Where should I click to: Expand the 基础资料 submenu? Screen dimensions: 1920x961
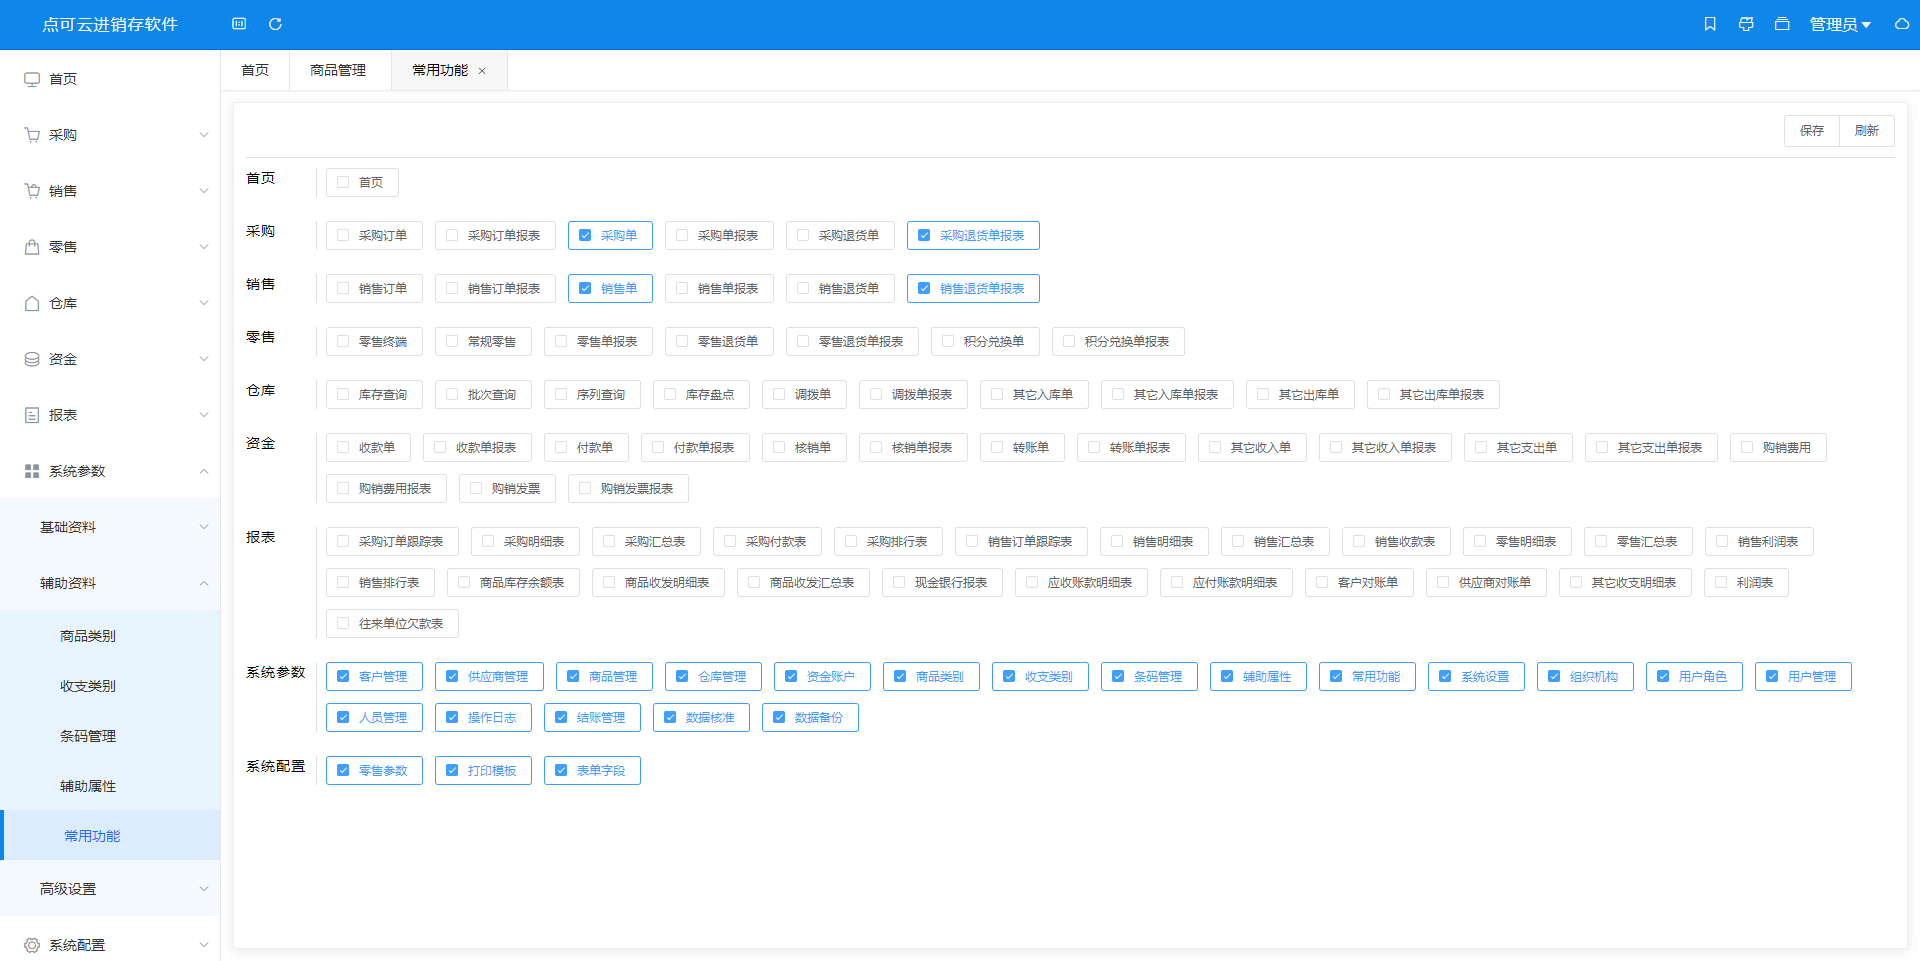tap(110, 527)
